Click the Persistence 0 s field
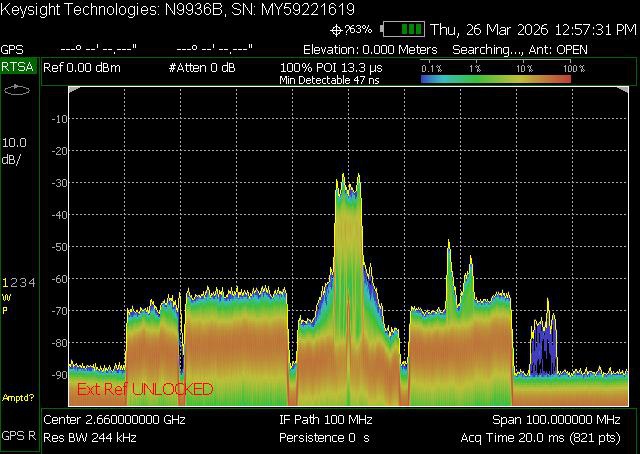640x454 pixels. tap(324, 438)
